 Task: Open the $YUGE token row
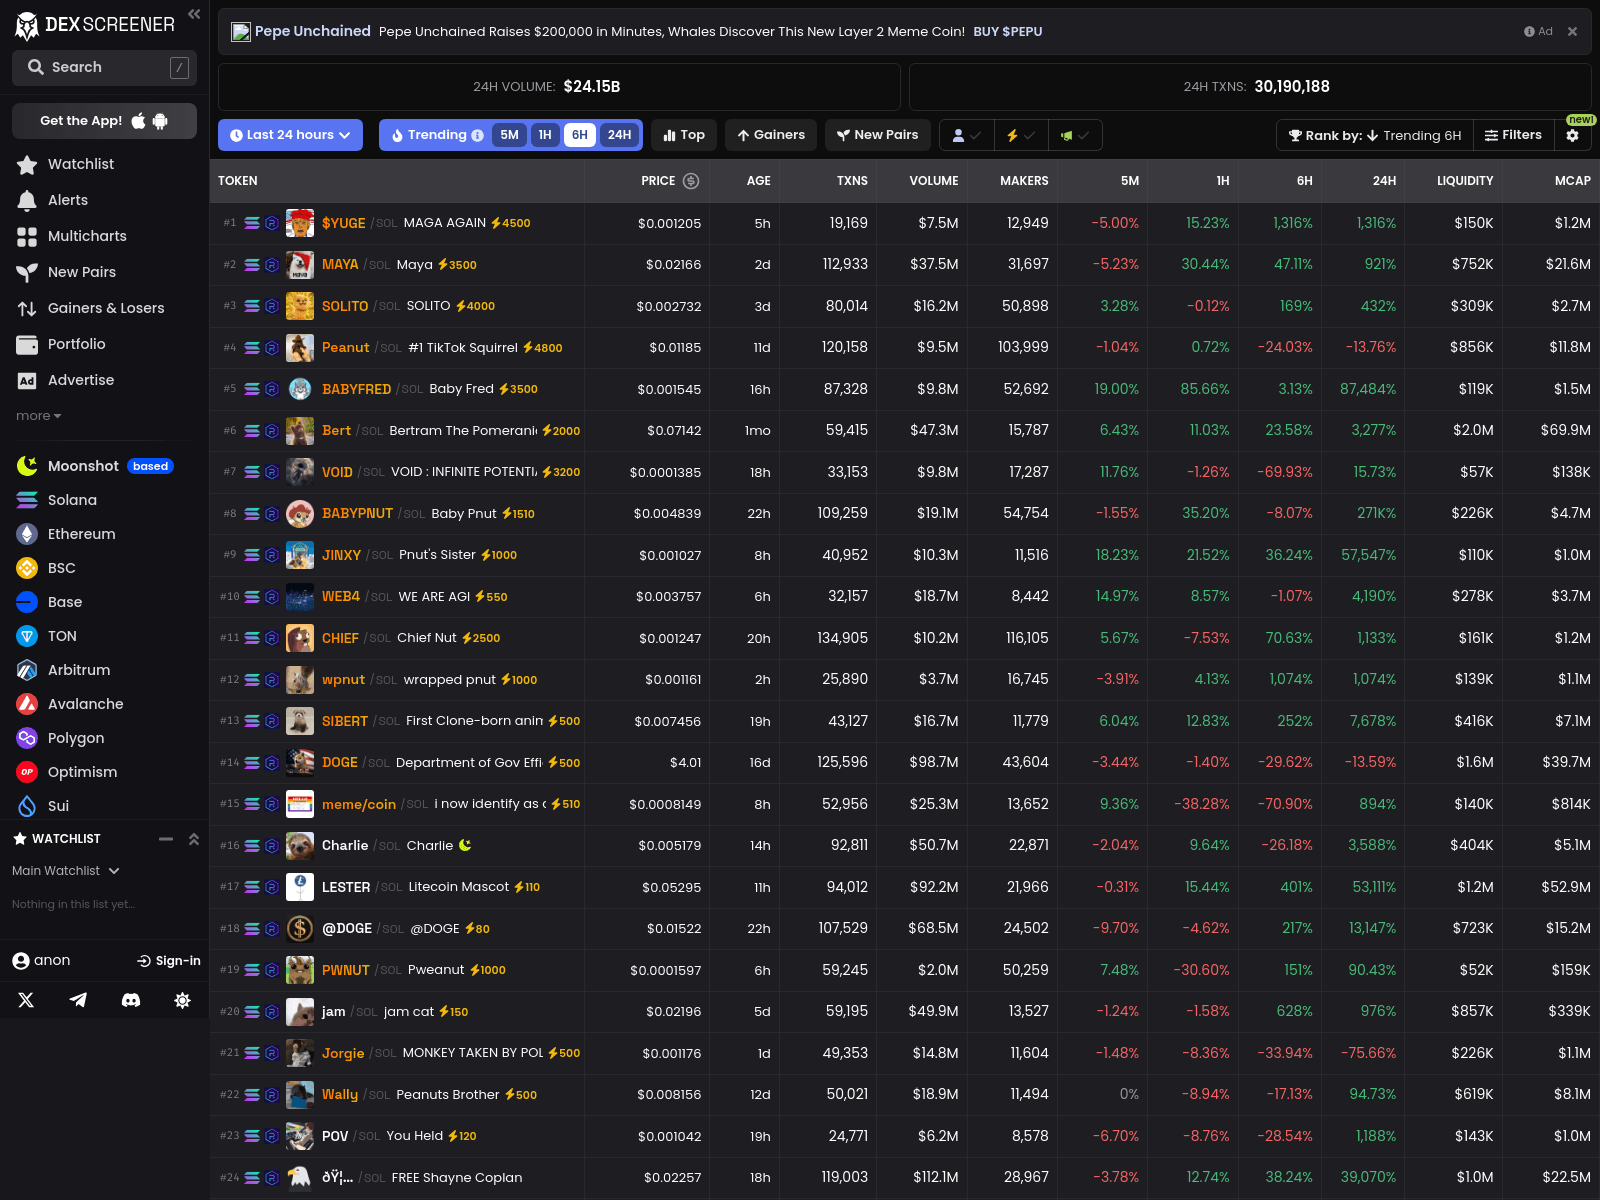904,223
